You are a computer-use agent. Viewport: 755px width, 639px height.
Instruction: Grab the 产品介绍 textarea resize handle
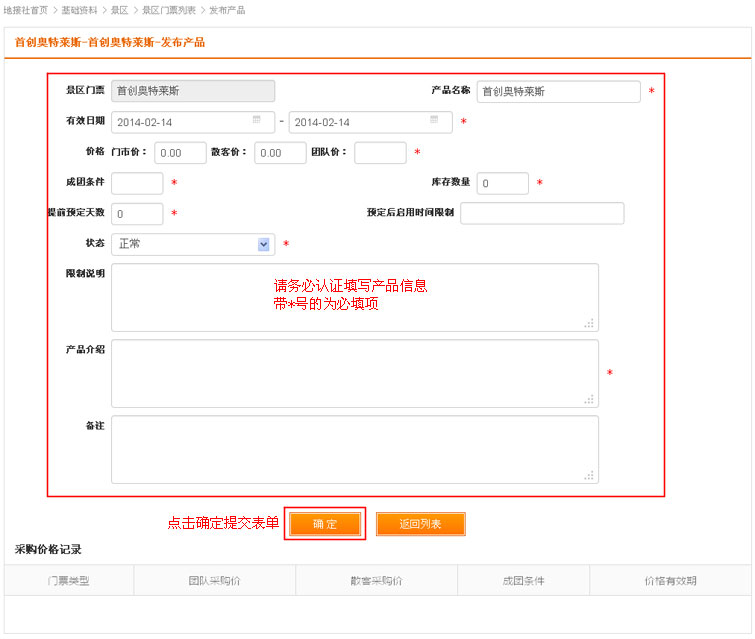[590, 399]
